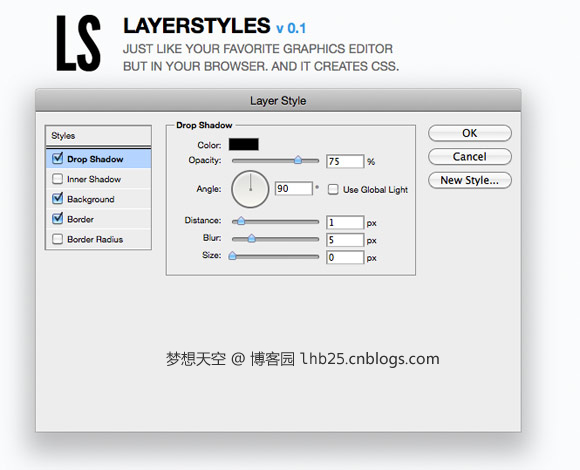Click the angle dial control
The height and width of the screenshot is (470, 580).
(250, 189)
